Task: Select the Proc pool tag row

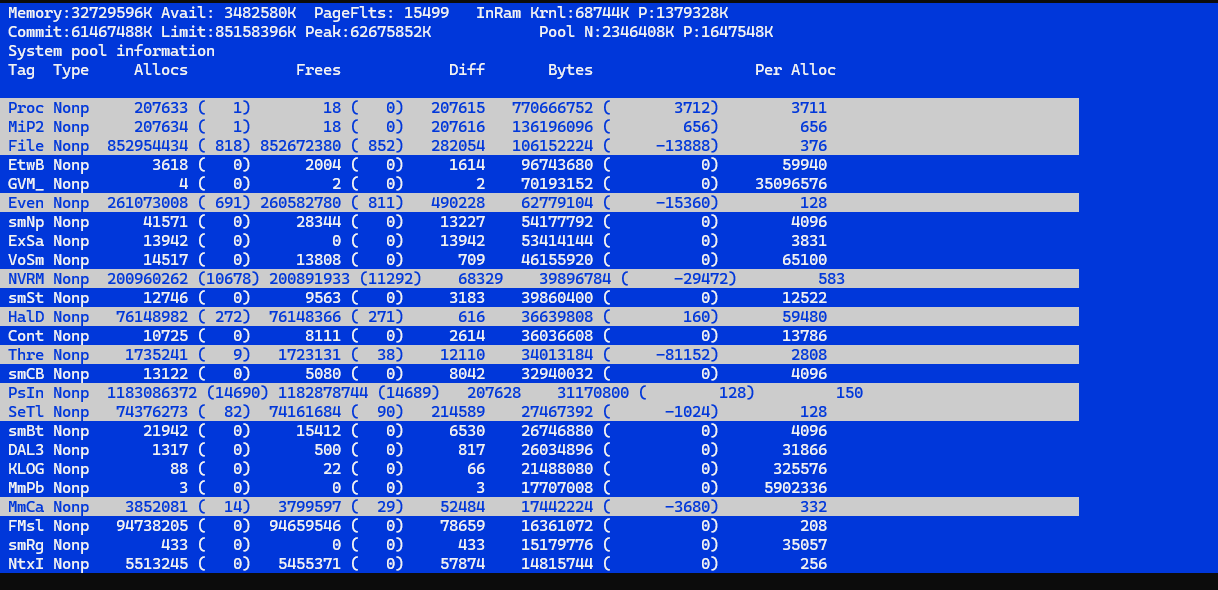Action: [25, 107]
